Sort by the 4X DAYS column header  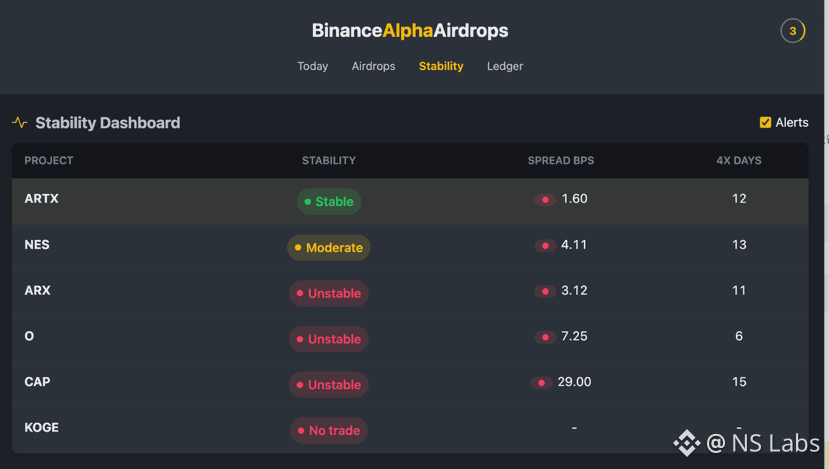click(x=739, y=160)
